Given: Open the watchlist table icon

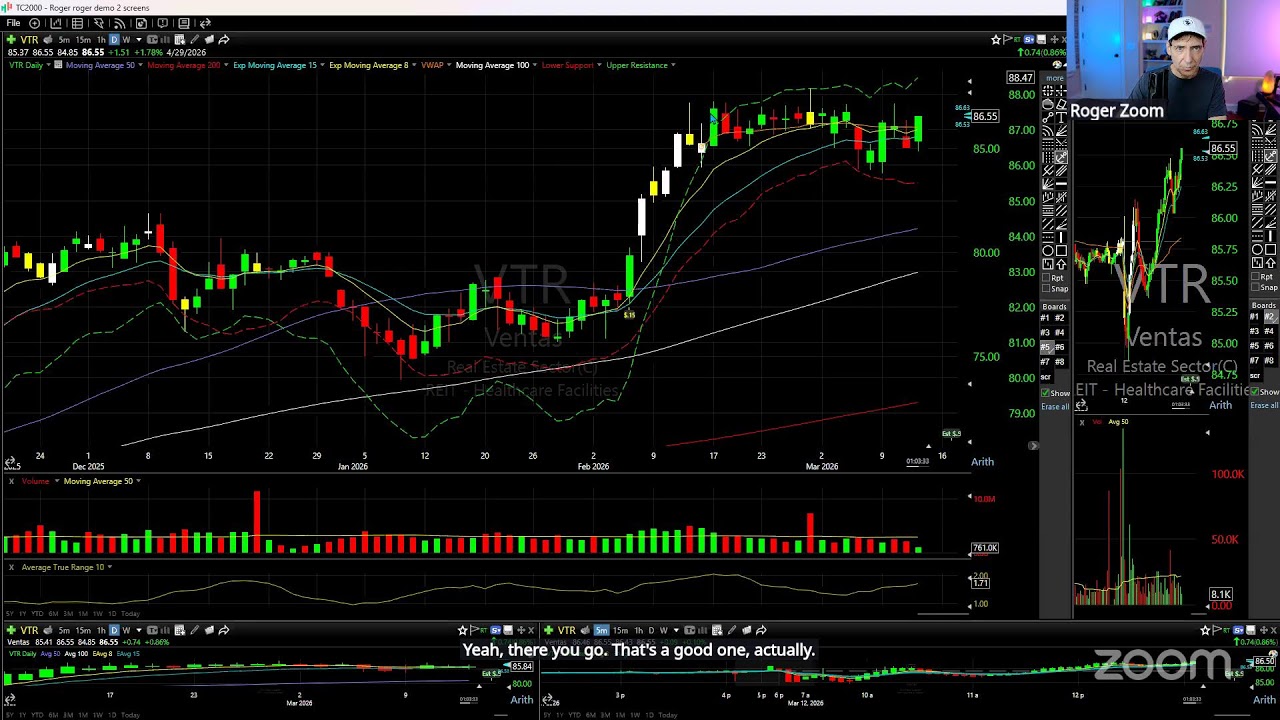Looking at the screenshot, I should tap(77, 23).
